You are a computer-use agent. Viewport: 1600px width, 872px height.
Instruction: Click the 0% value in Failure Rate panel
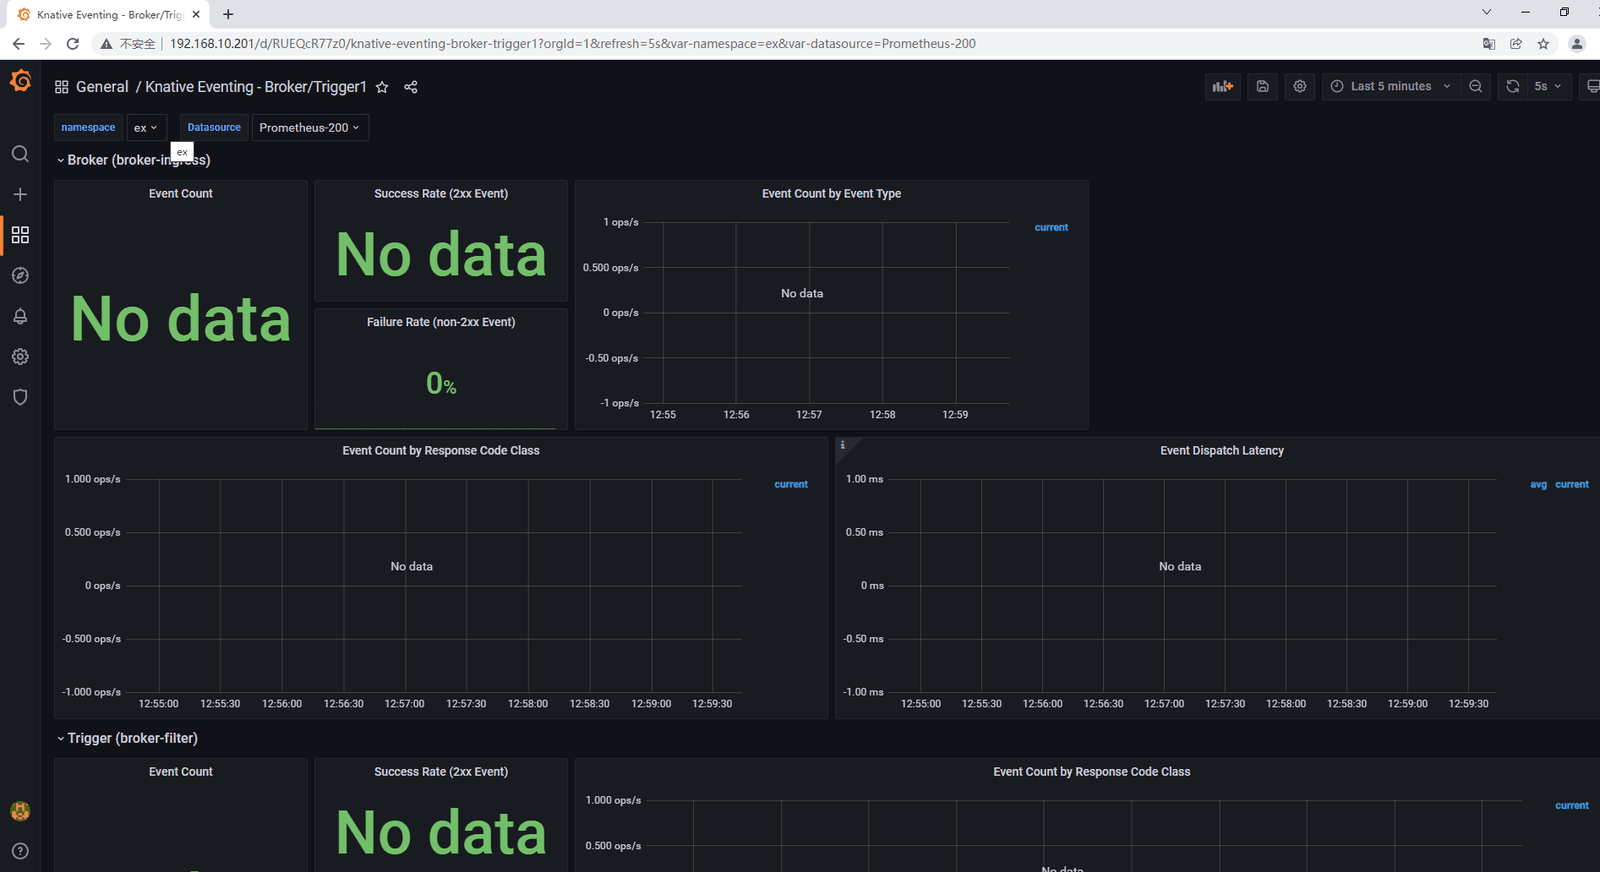coord(441,383)
